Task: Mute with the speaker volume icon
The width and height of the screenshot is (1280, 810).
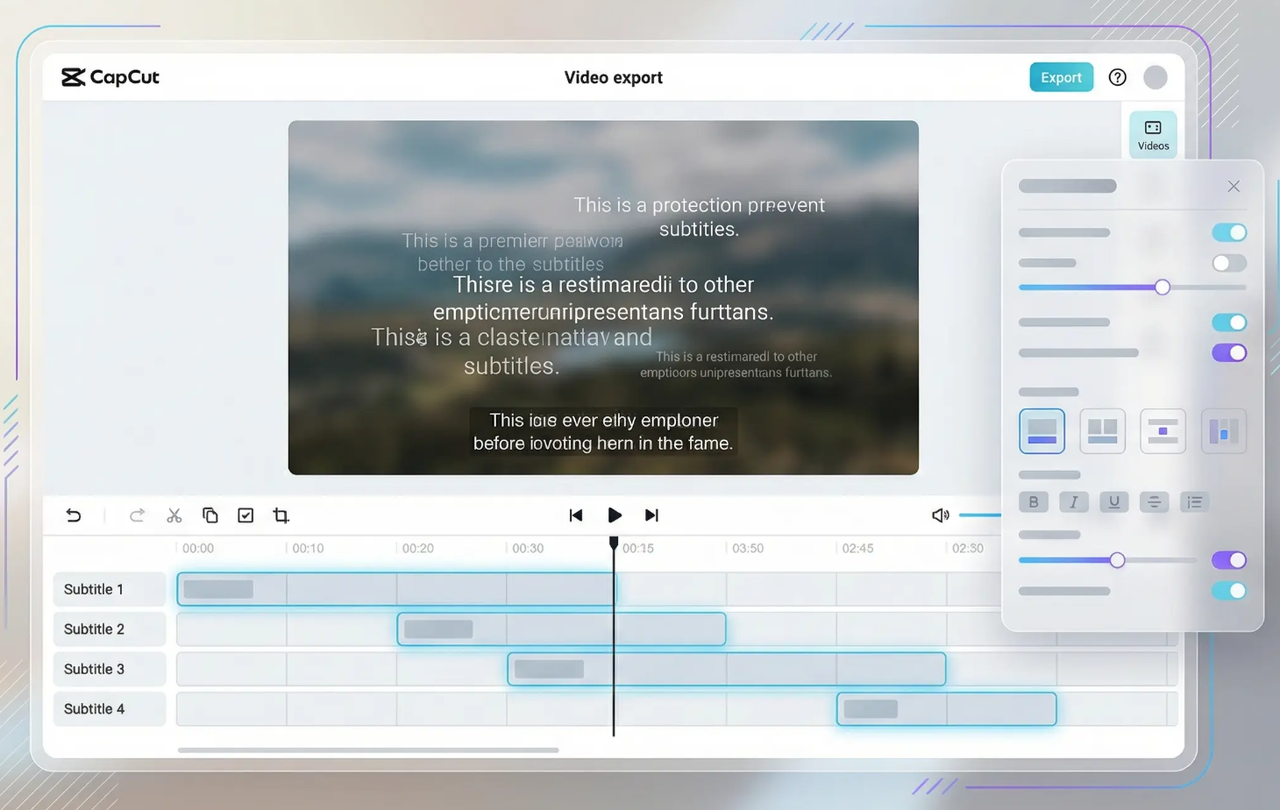Action: [x=940, y=515]
